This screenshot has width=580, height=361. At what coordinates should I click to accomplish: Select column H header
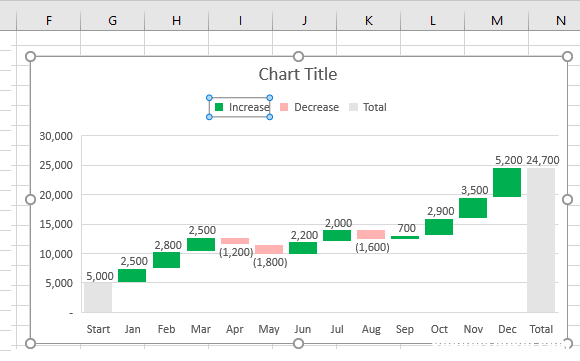(176, 20)
